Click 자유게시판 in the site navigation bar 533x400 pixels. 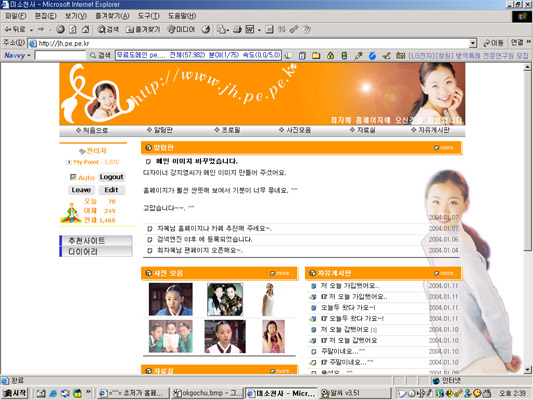[x=430, y=130]
